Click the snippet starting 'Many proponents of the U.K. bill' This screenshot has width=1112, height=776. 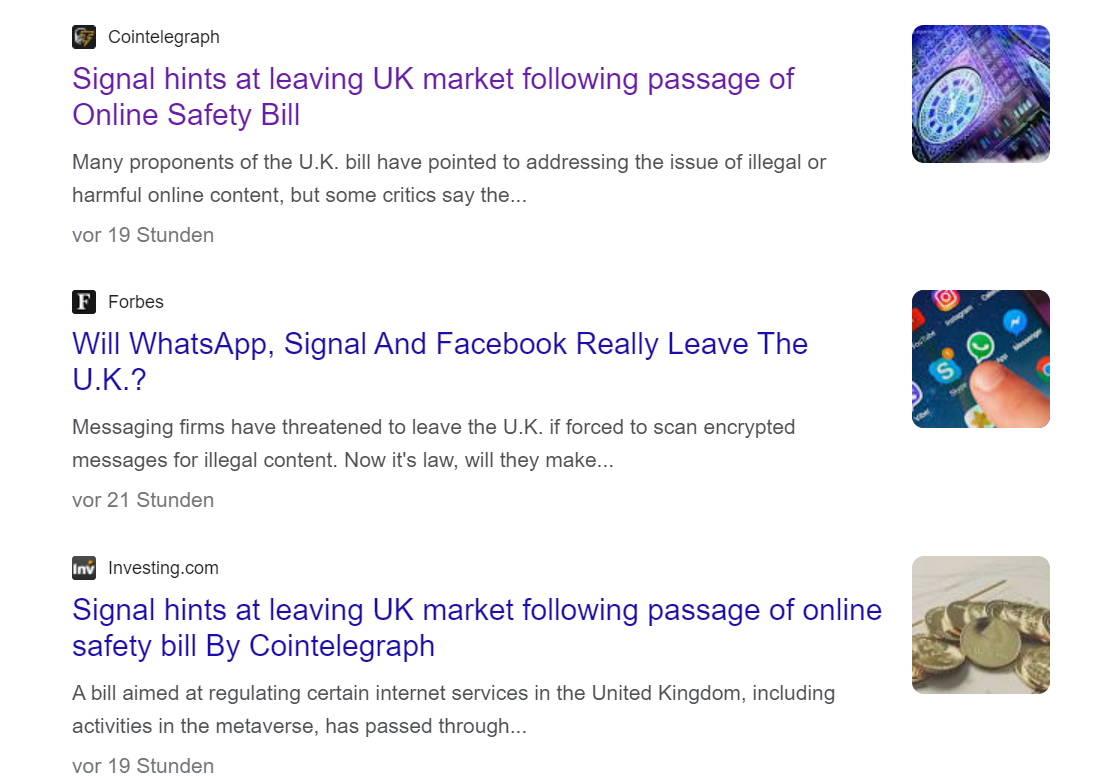[x=449, y=179]
